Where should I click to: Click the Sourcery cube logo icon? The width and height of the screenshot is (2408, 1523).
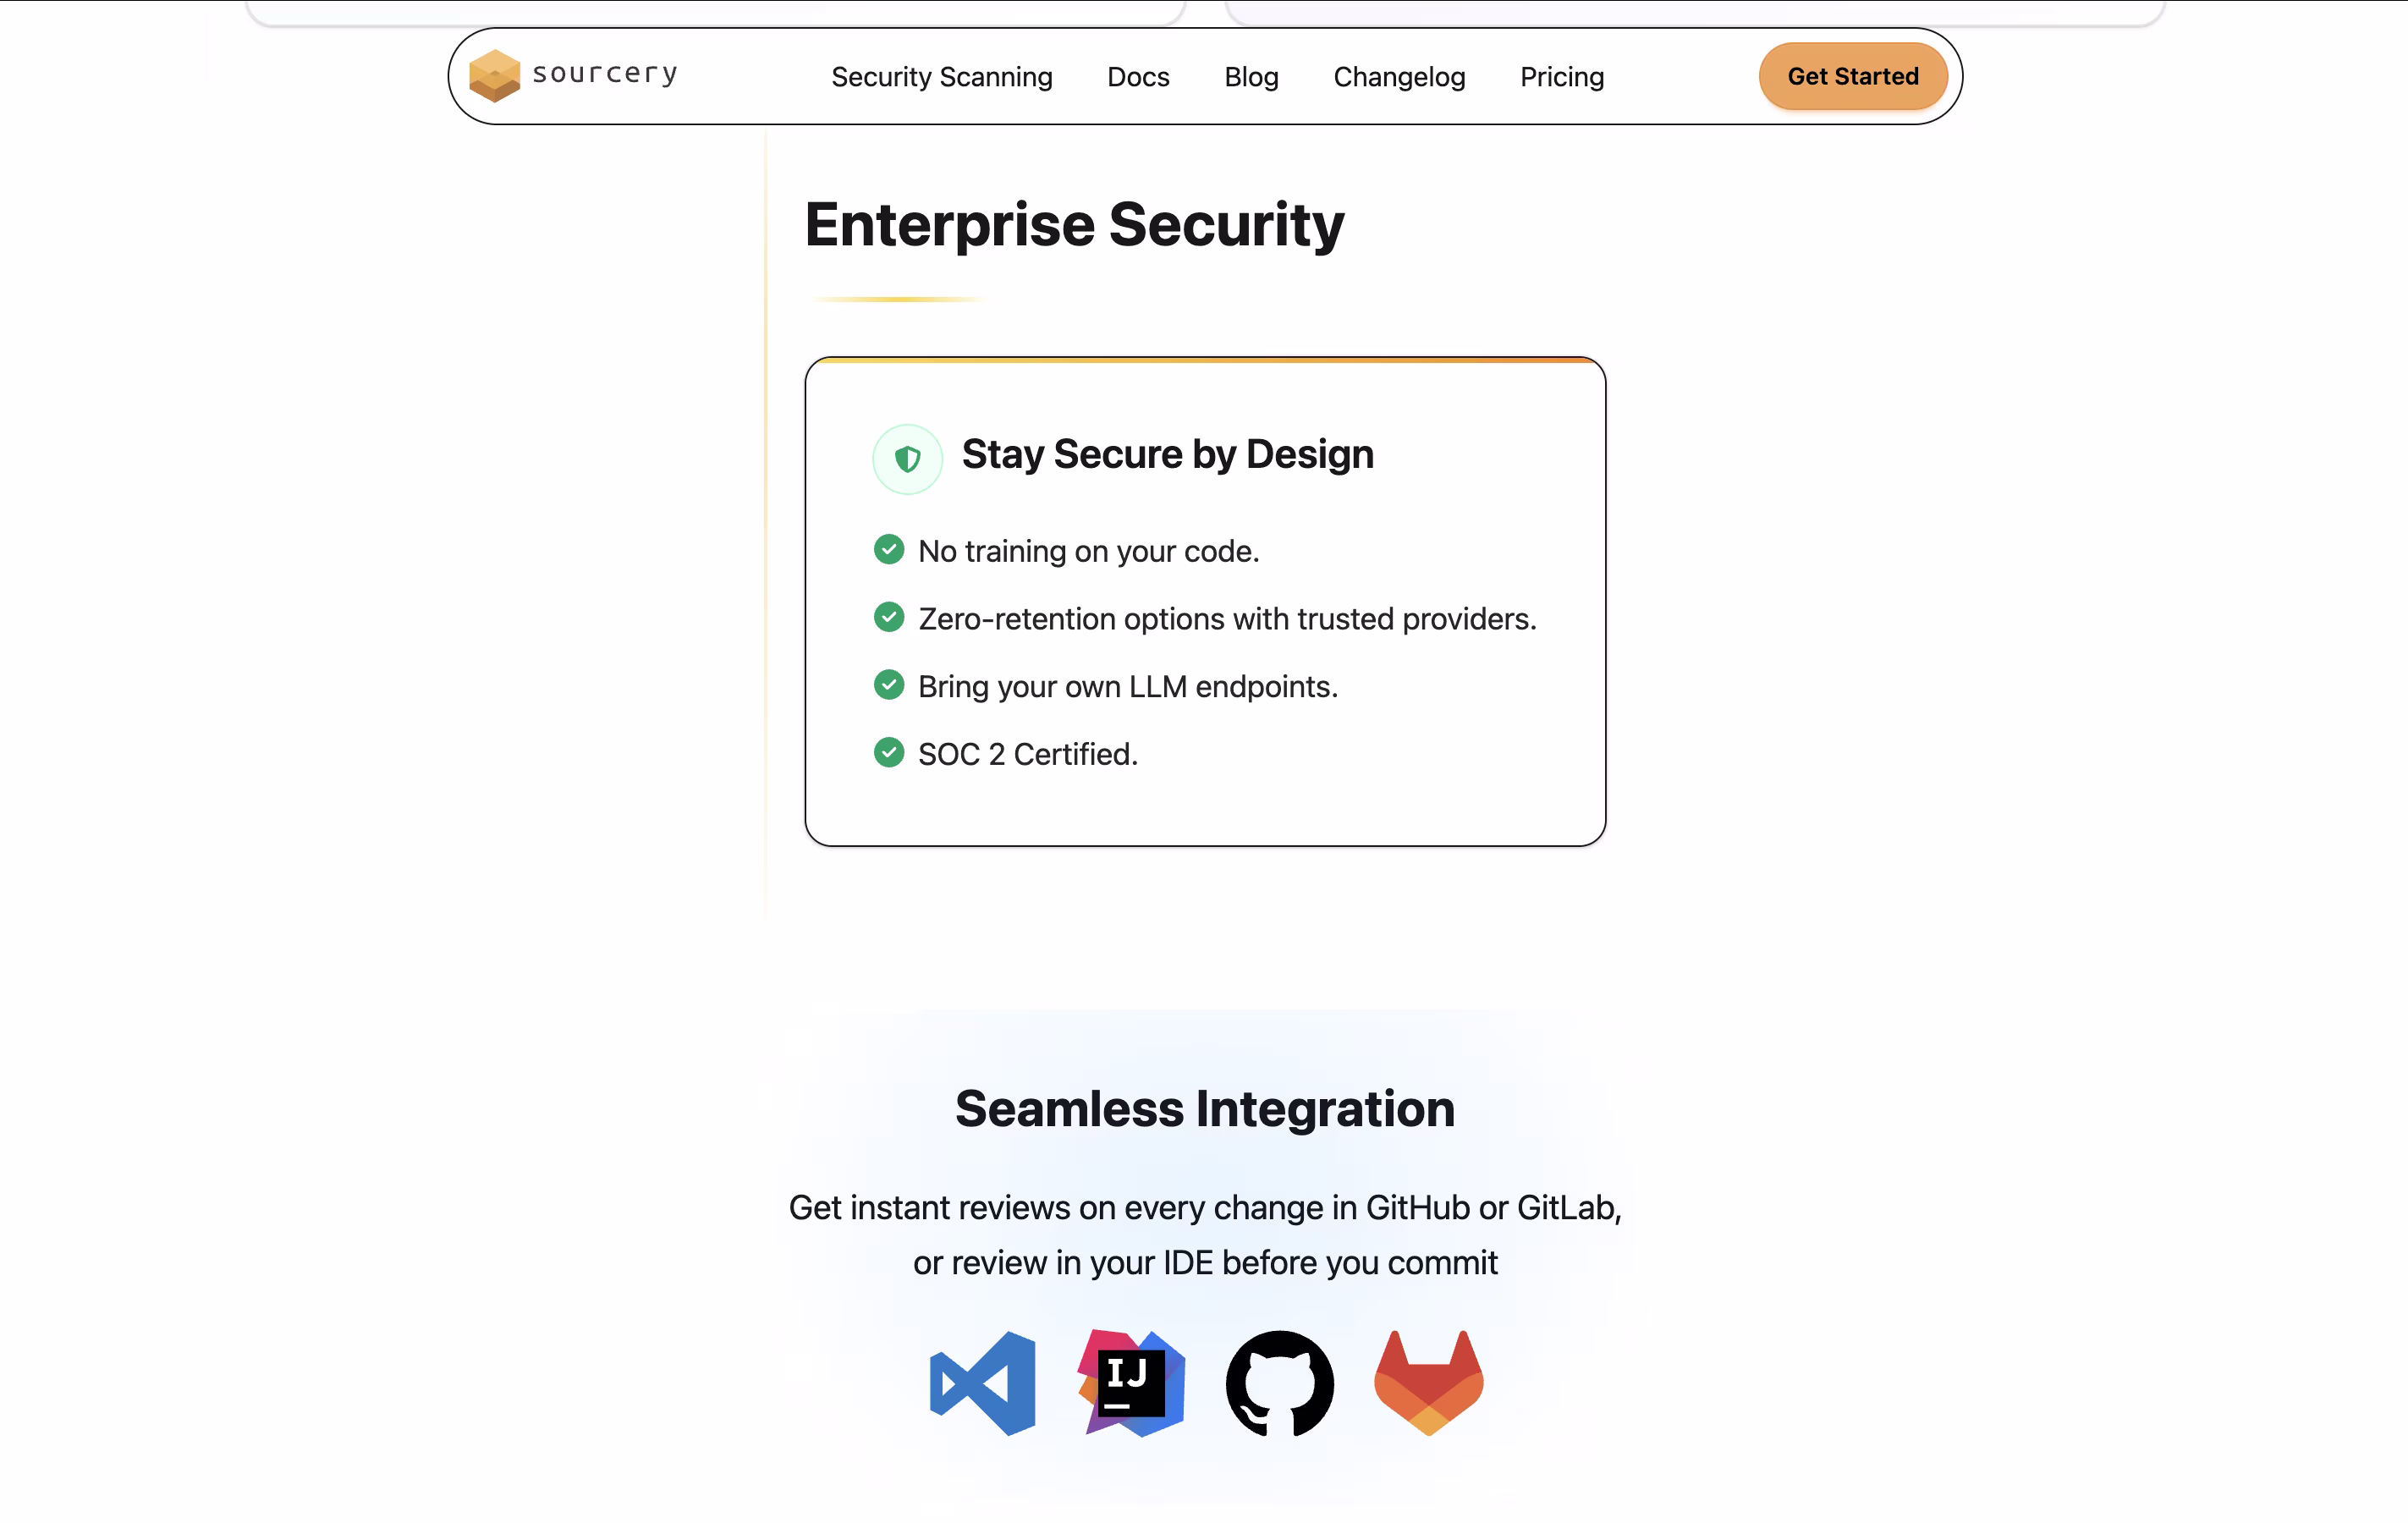494,76
